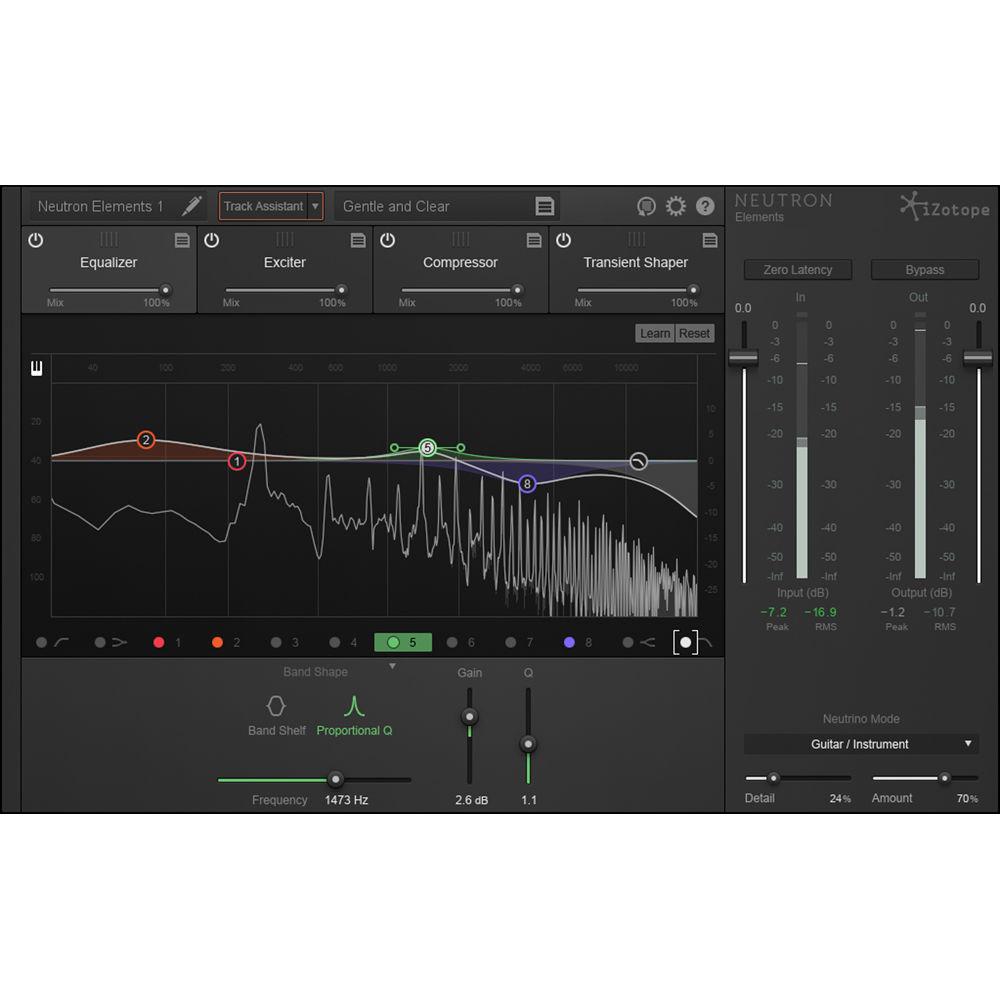This screenshot has height=1000, width=1000.
Task: Show the piano keyboard overlay on the EQ
Action: pyautogui.click(x=36, y=368)
